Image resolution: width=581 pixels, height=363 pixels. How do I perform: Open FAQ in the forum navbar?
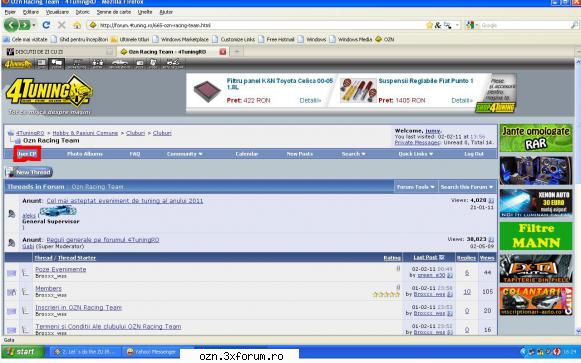coord(135,154)
